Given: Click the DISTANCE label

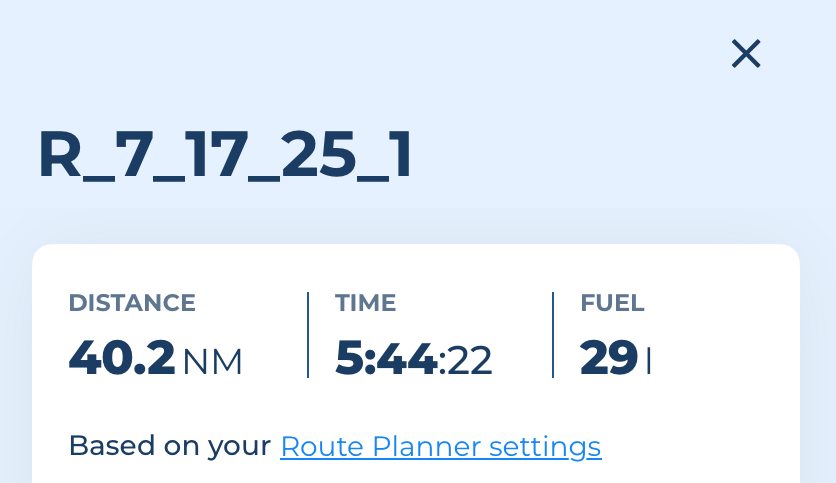Looking at the screenshot, I should [x=132, y=303].
